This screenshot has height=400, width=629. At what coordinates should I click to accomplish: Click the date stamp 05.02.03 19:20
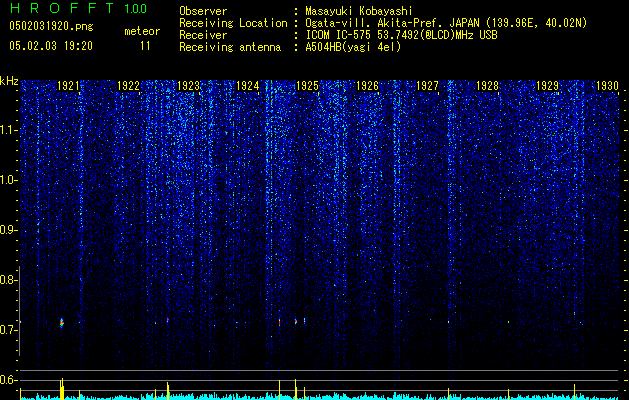(51, 46)
